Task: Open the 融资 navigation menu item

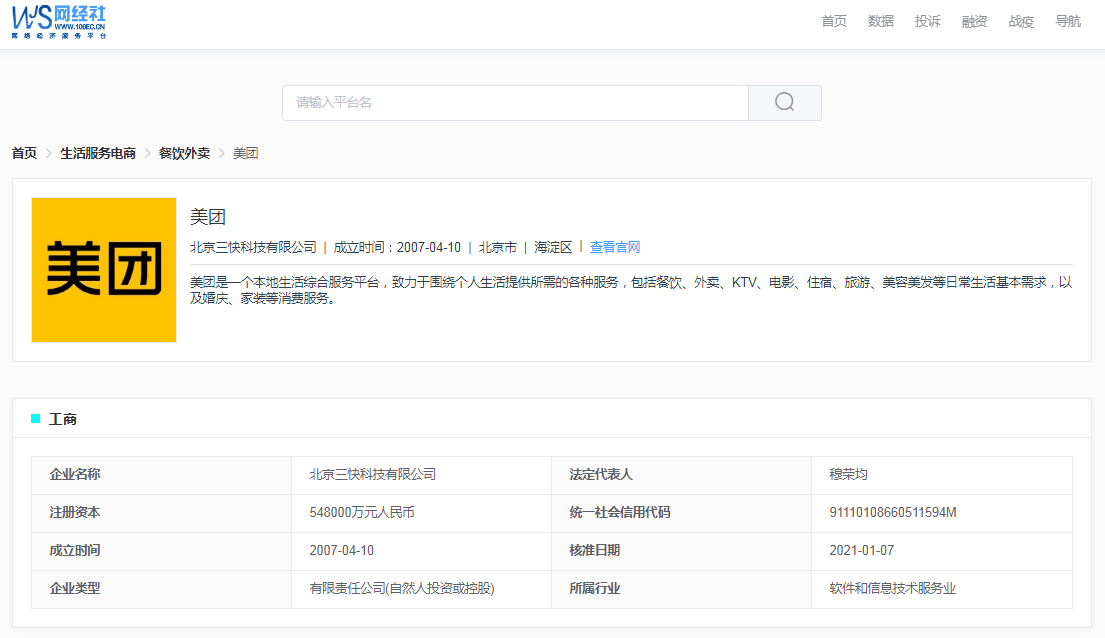Action: click(x=974, y=21)
